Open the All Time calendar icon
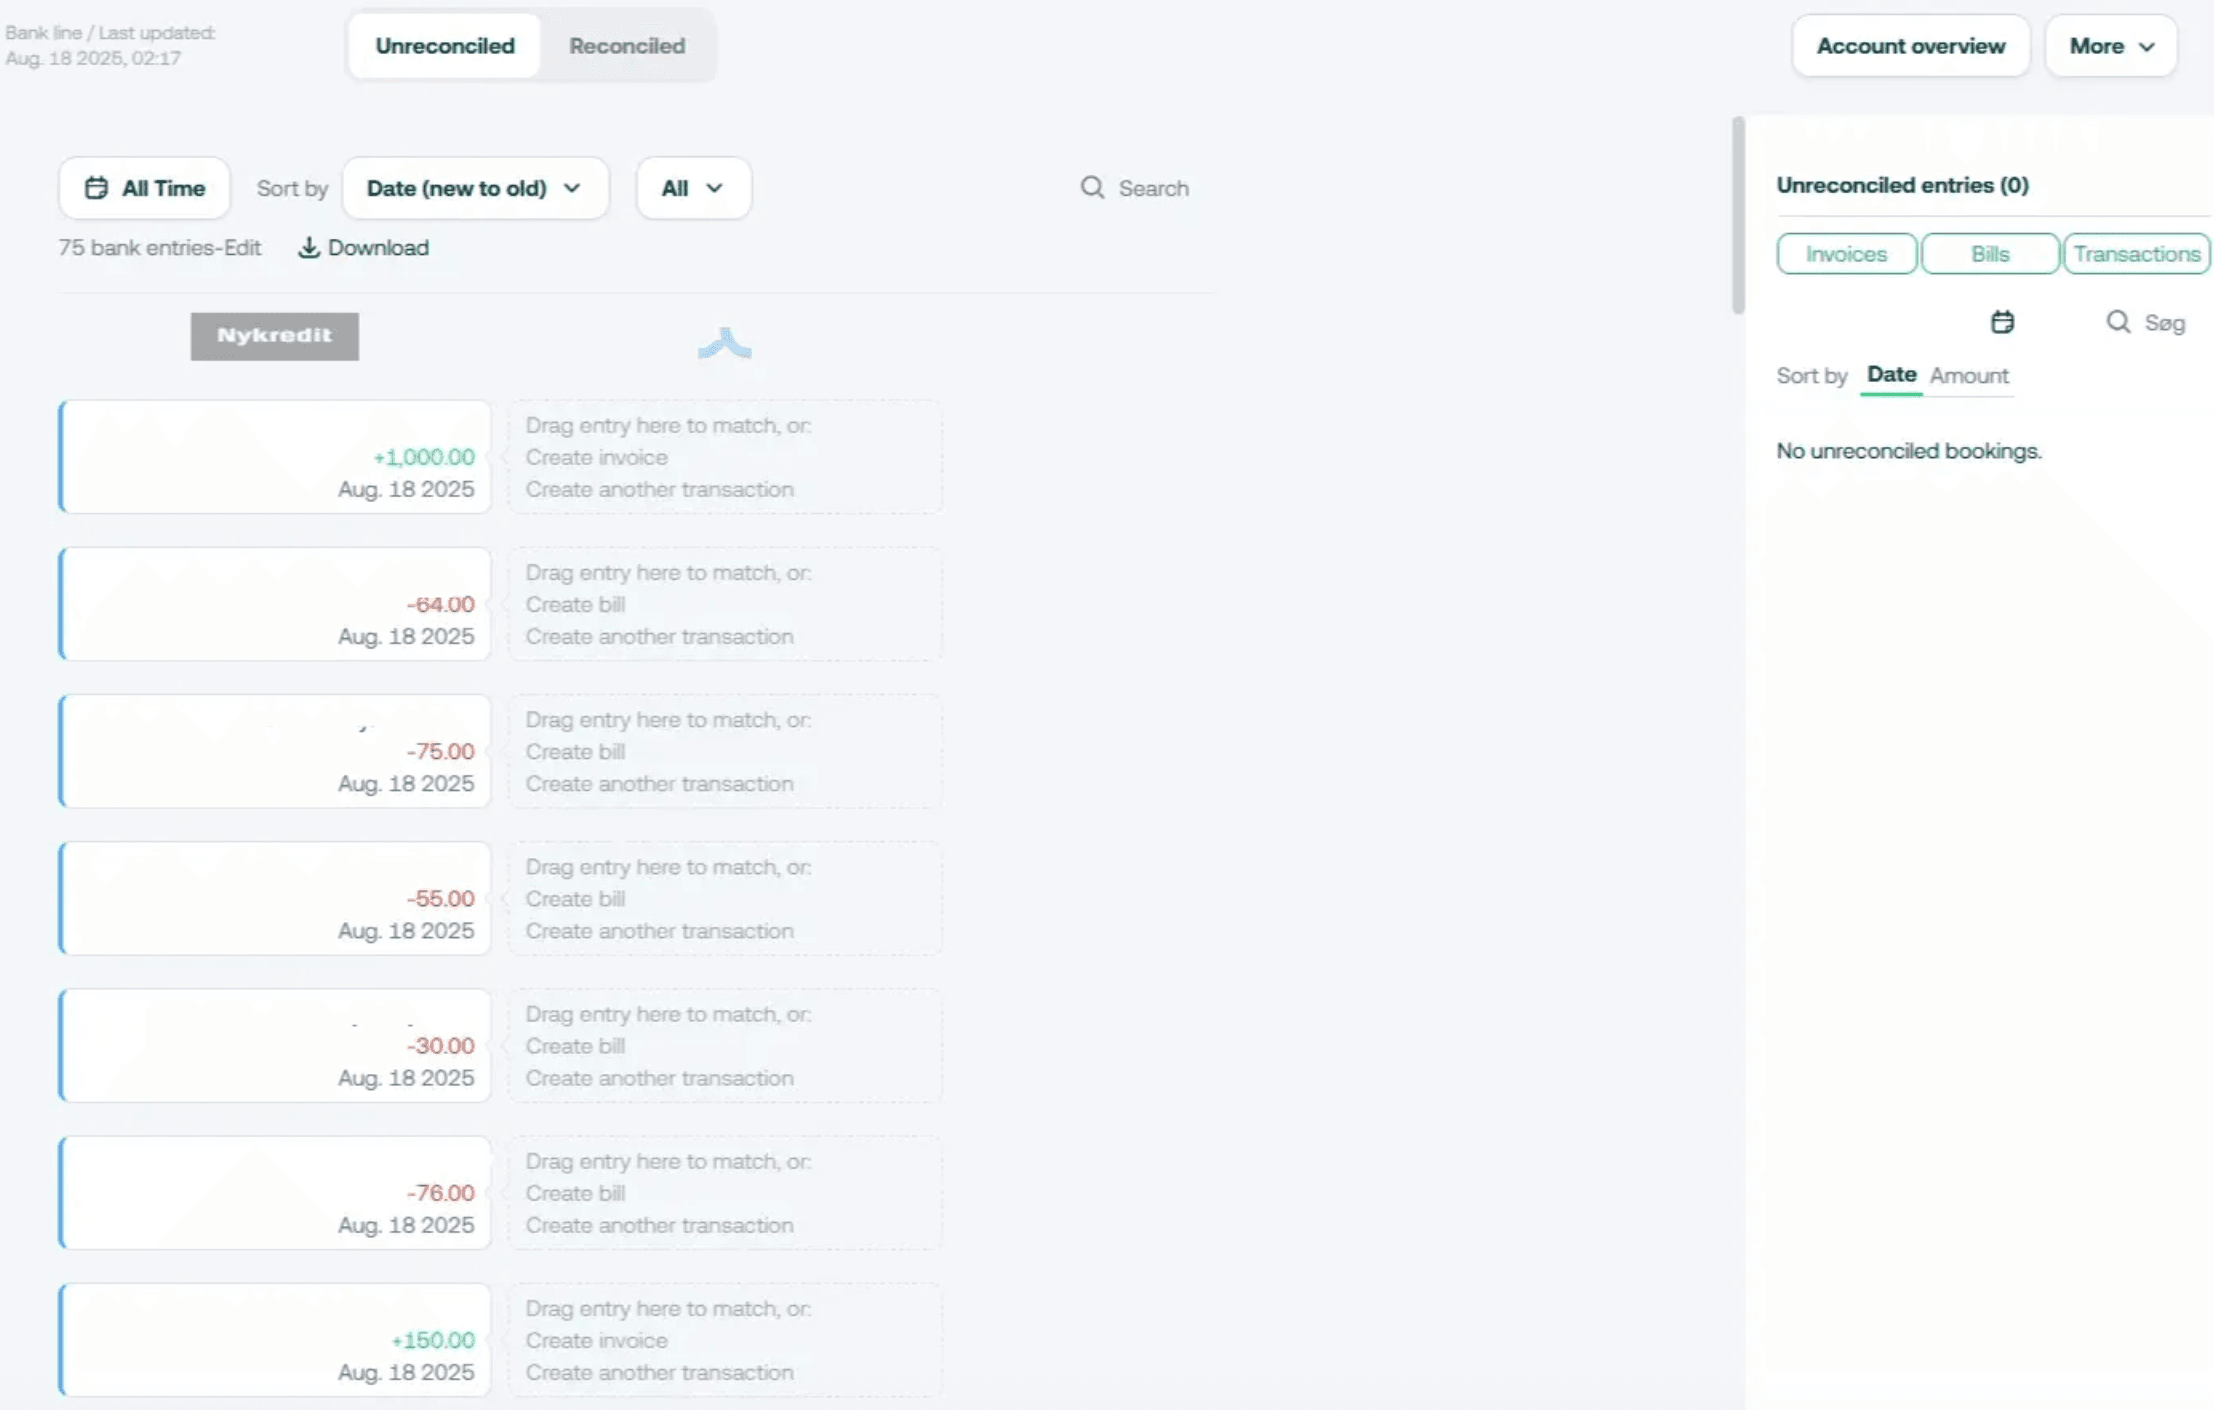This screenshot has height=1410, width=2214. [96, 188]
